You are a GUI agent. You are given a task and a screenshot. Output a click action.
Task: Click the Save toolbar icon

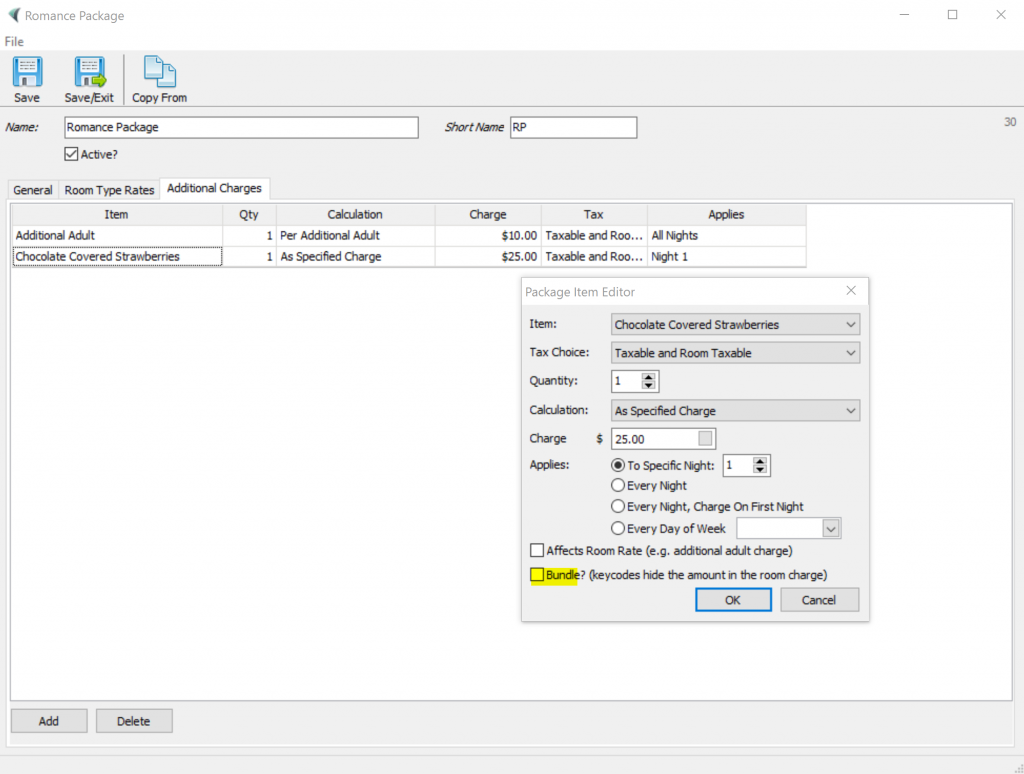click(x=27, y=78)
